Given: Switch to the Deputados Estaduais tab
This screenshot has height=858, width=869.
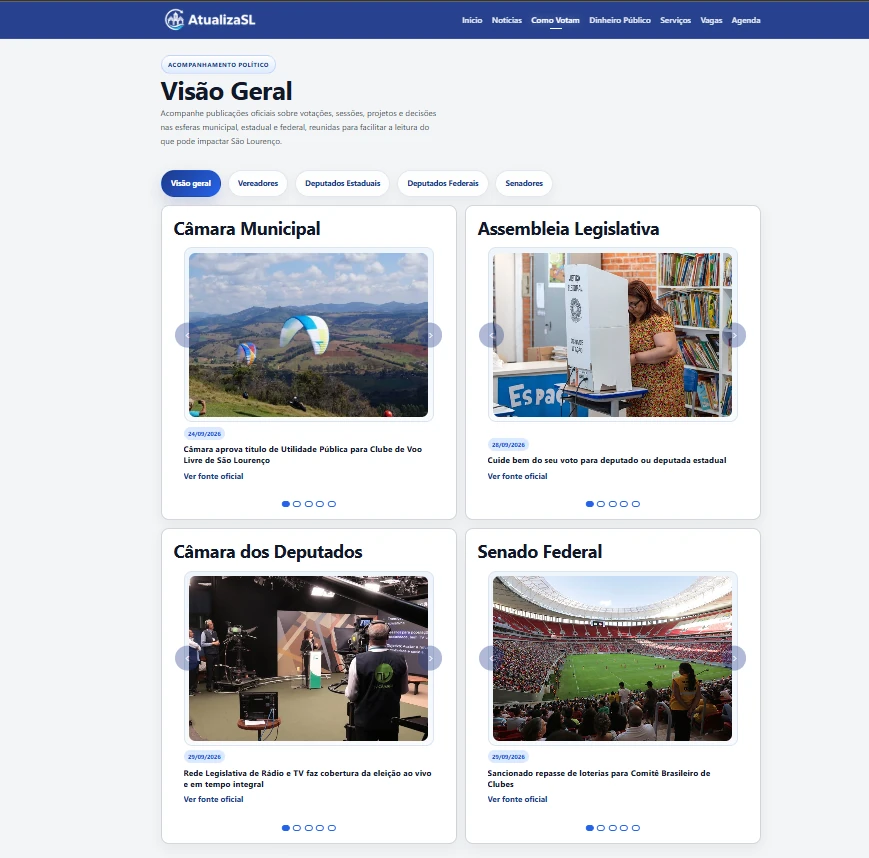Looking at the screenshot, I should tap(343, 183).
